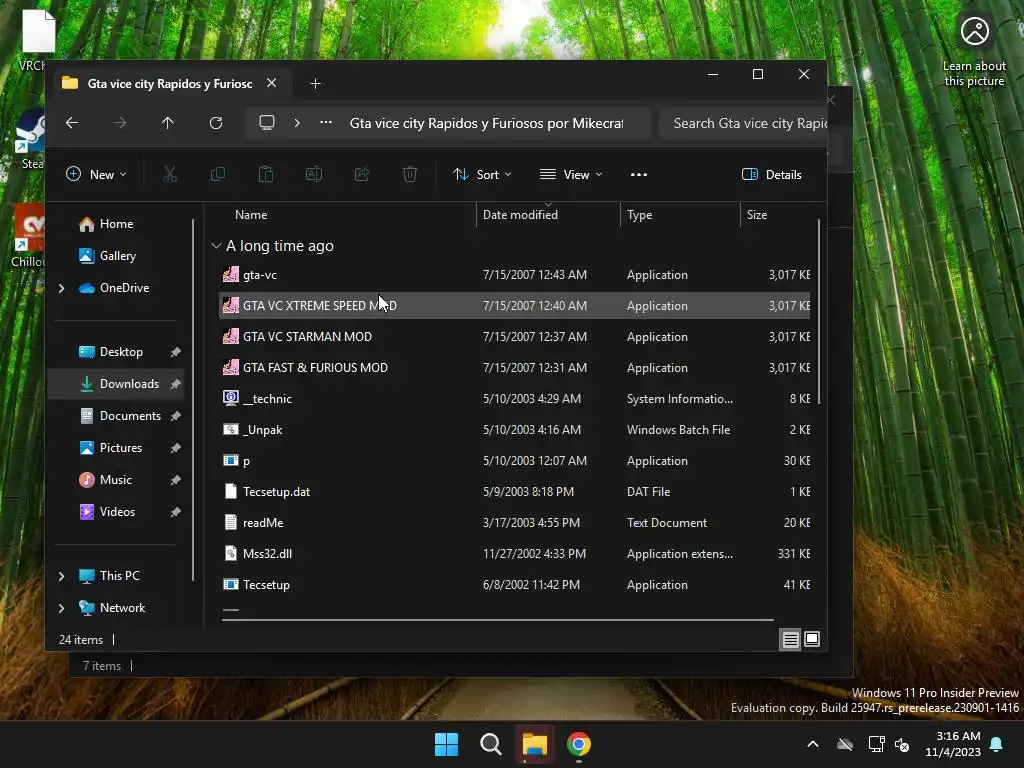Expand the OneDrive tree node
This screenshot has width=1024, height=768.
[x=61, y=288]
